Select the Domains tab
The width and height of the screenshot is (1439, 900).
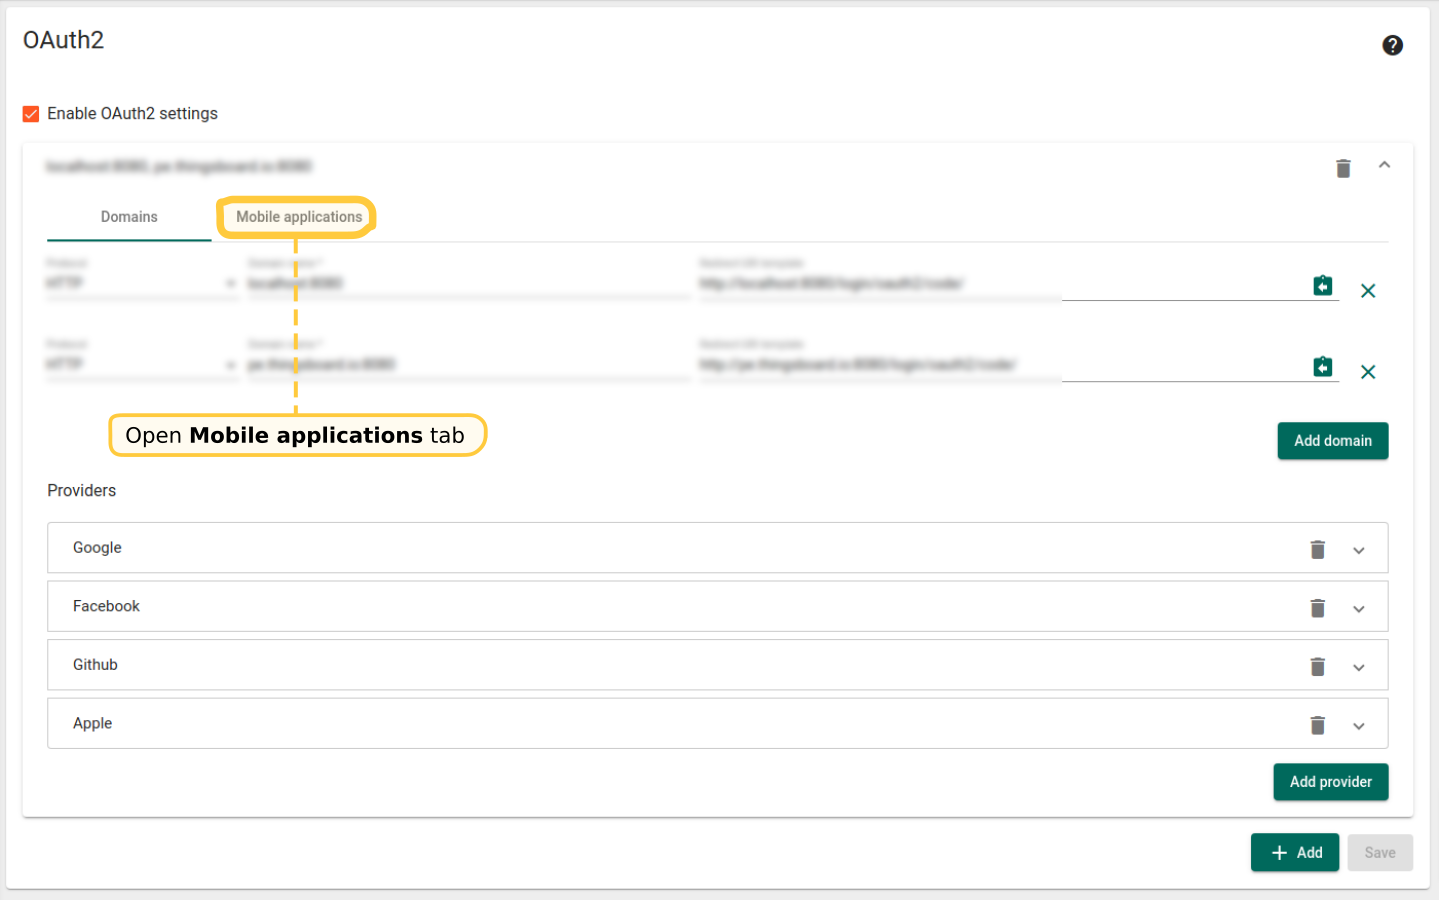click(129, 217)
